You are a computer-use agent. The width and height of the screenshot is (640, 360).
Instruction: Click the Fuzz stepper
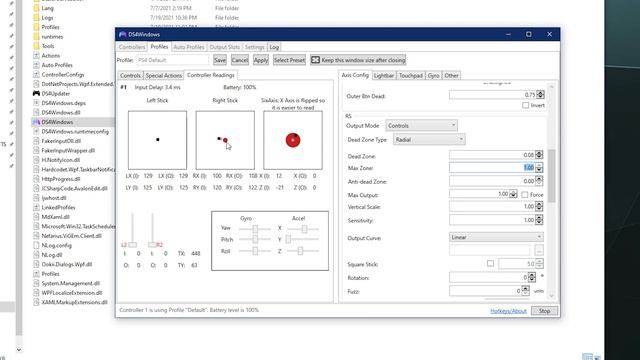pos(525,291)
